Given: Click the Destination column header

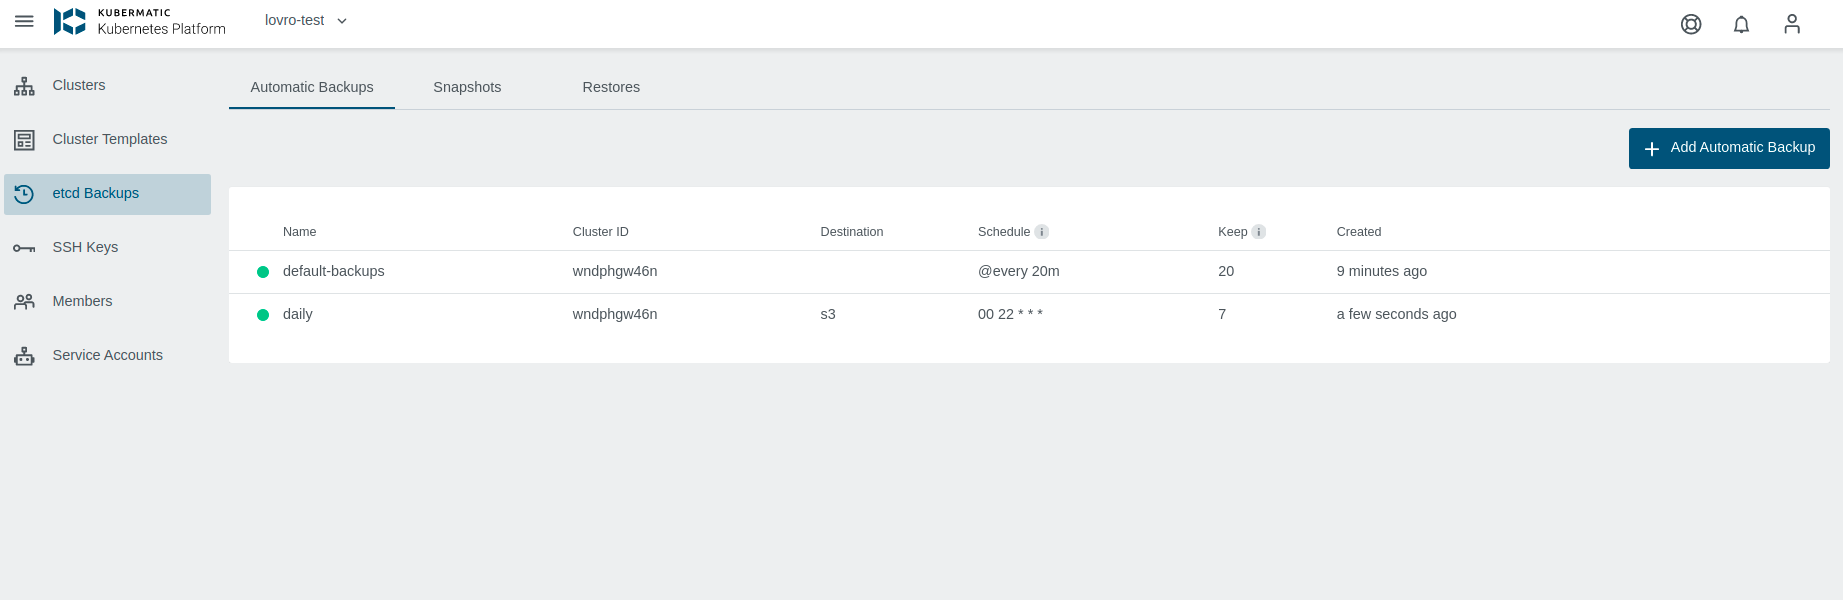Looking at the screenshot, I should pyautogui.click(x=852, y=232).
